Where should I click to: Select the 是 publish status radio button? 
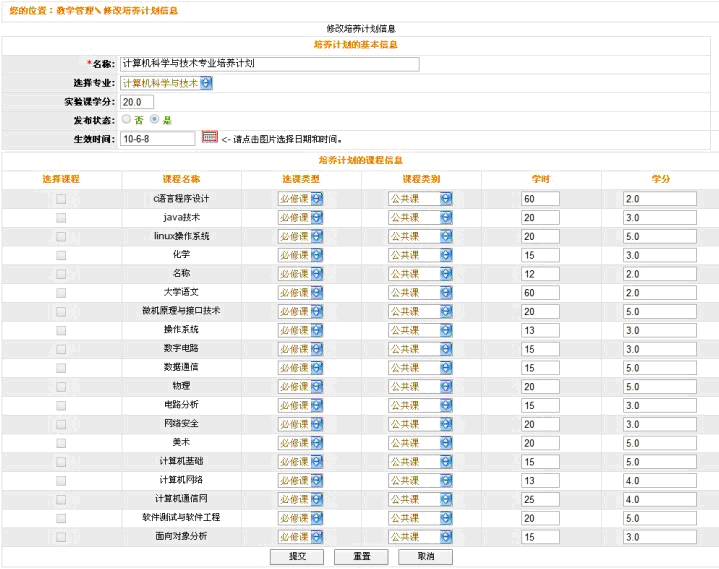pyautogui.click(x=154, y=120)
